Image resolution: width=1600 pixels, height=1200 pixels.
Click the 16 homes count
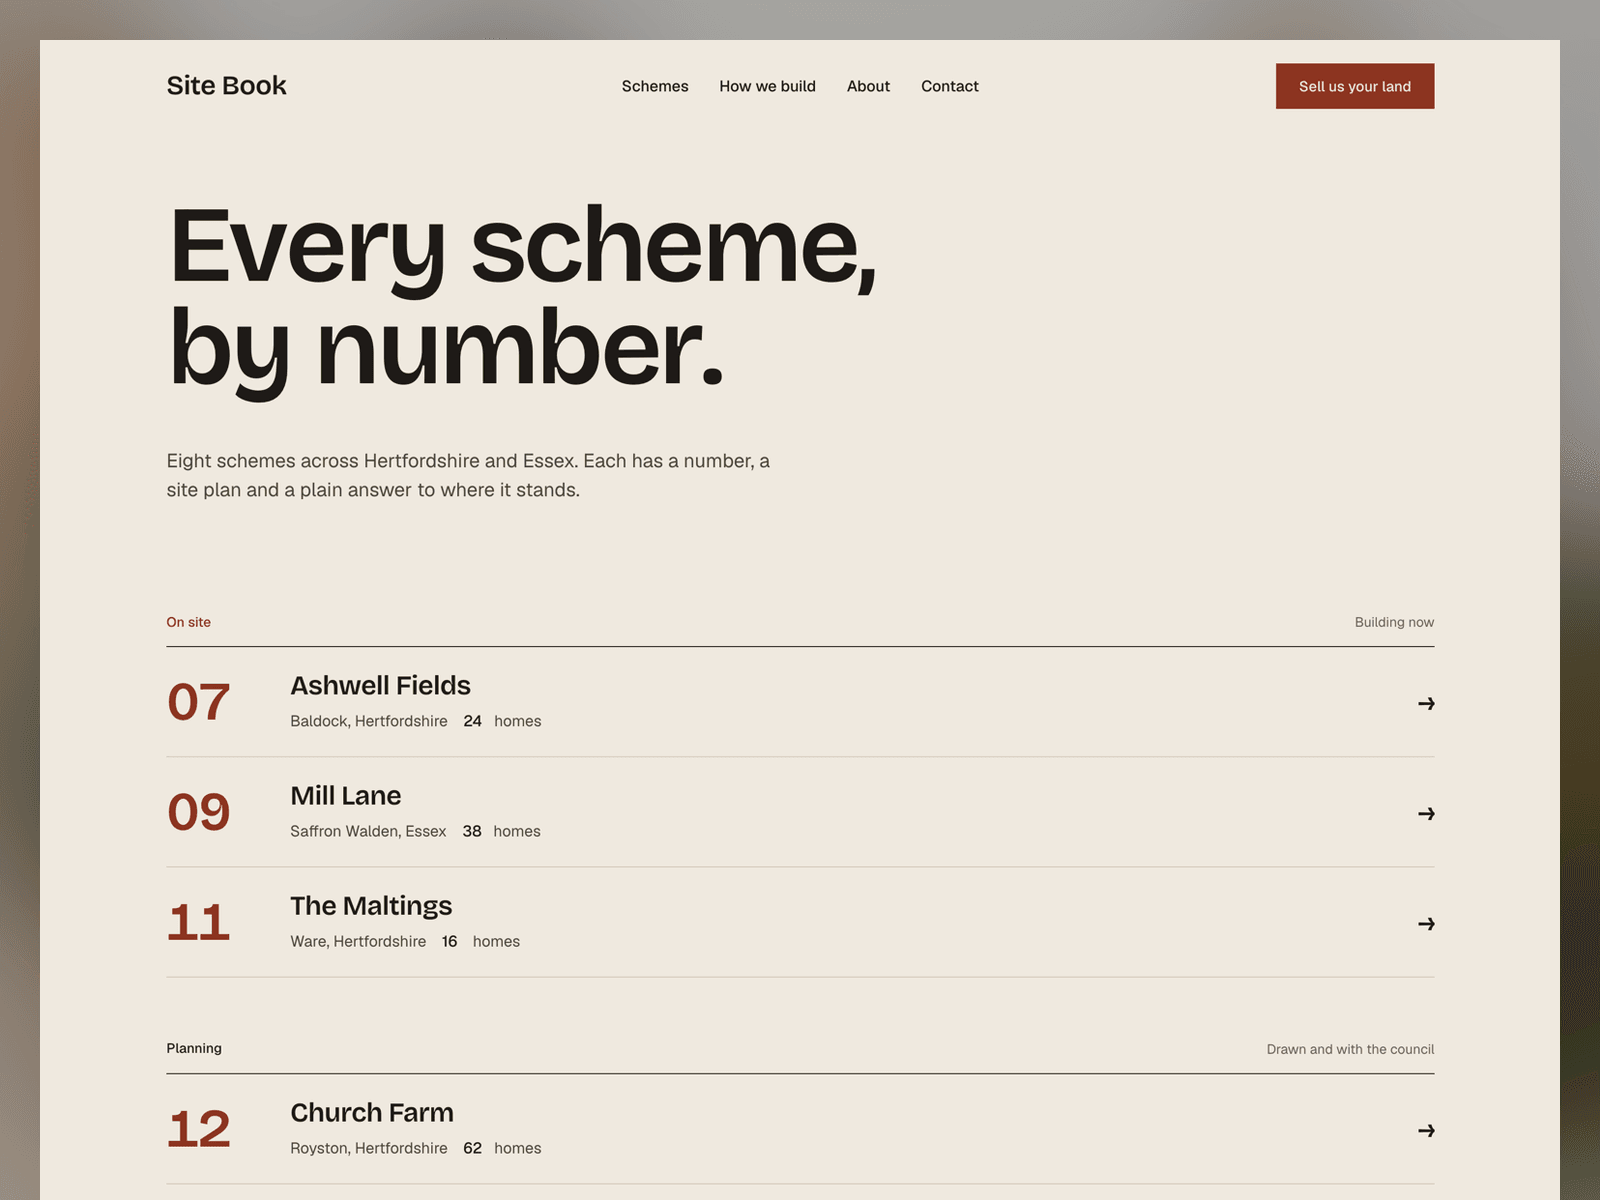[x=481, y=941]
